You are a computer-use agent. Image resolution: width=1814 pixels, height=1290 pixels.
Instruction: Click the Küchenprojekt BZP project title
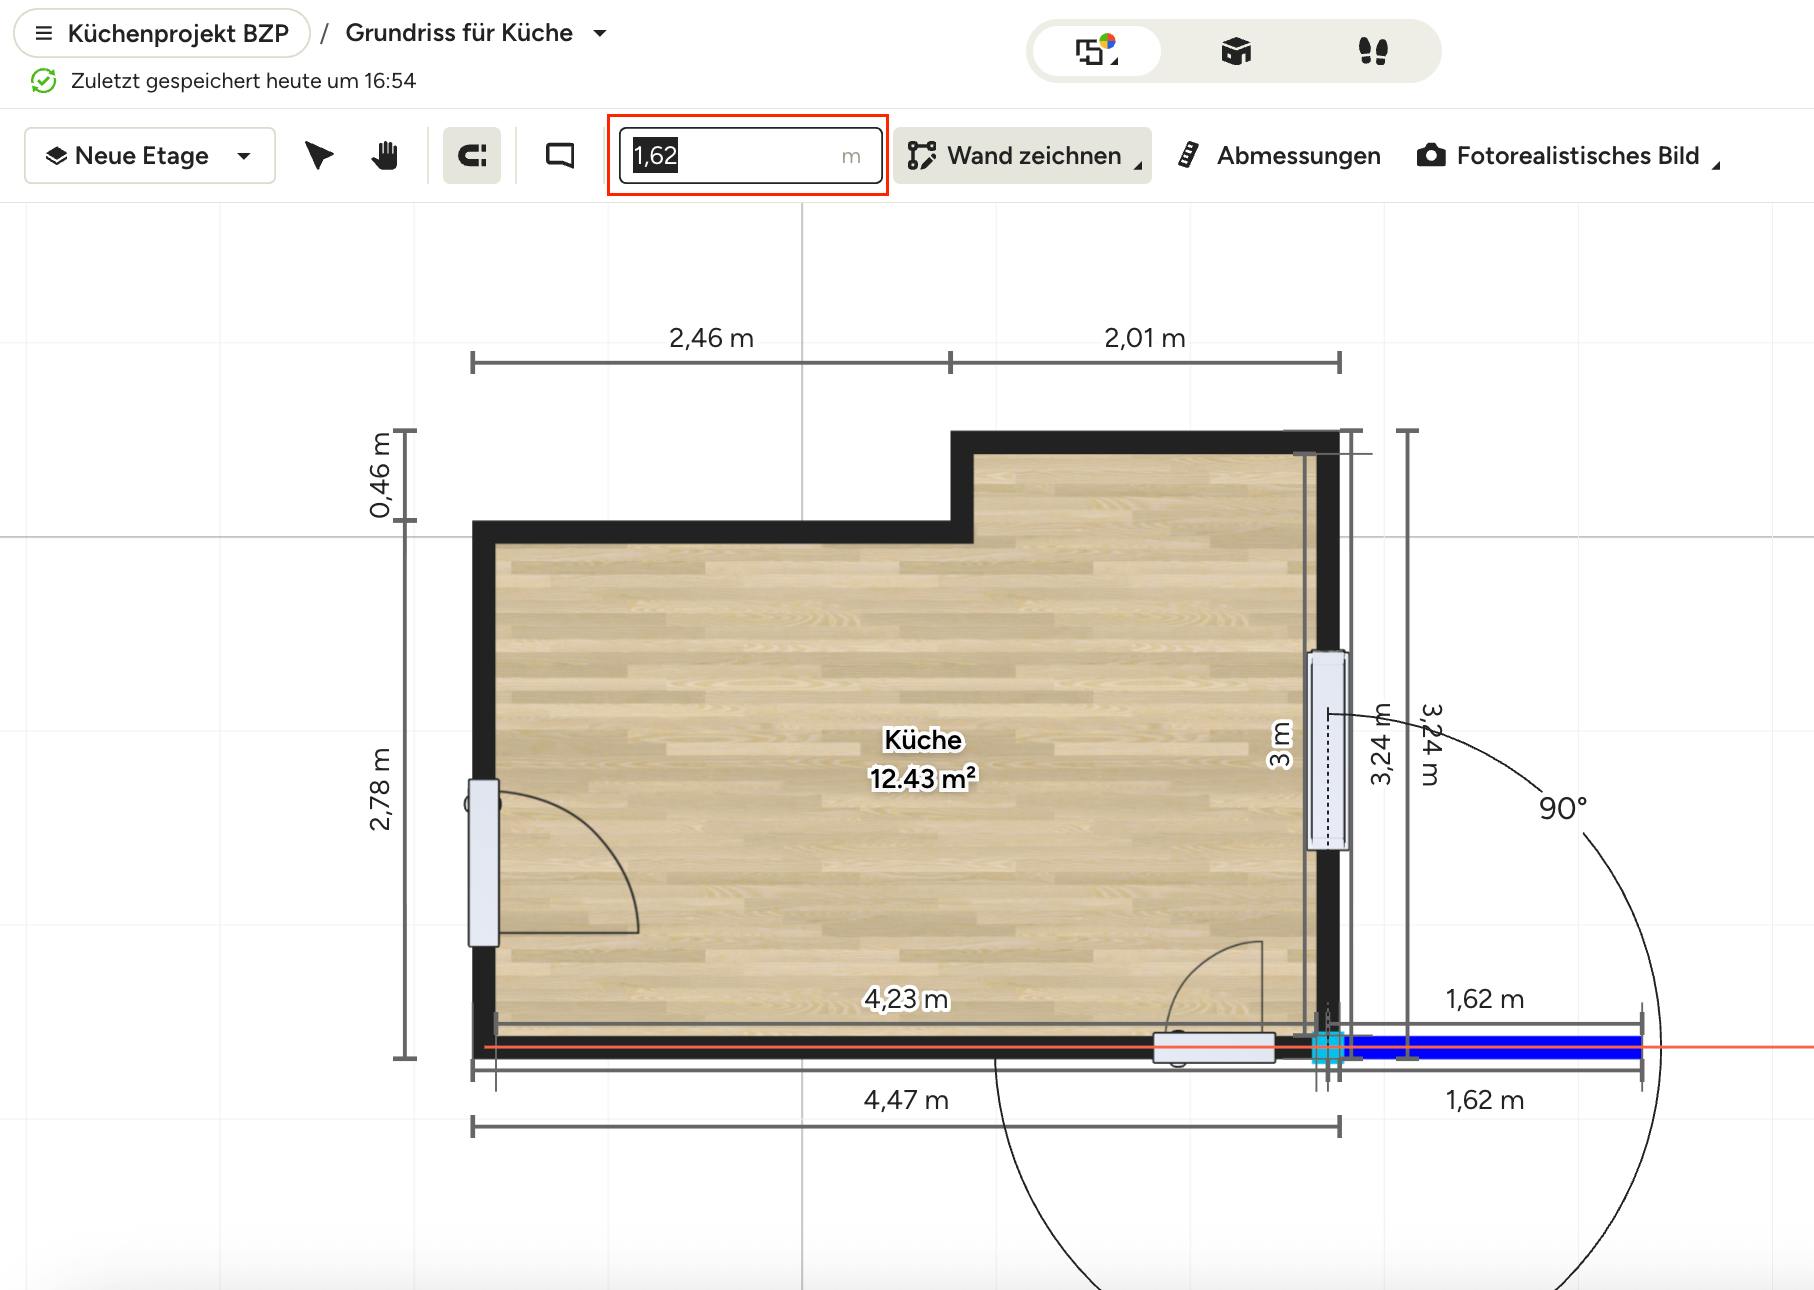pyautogui.click(x=178, y=34)
